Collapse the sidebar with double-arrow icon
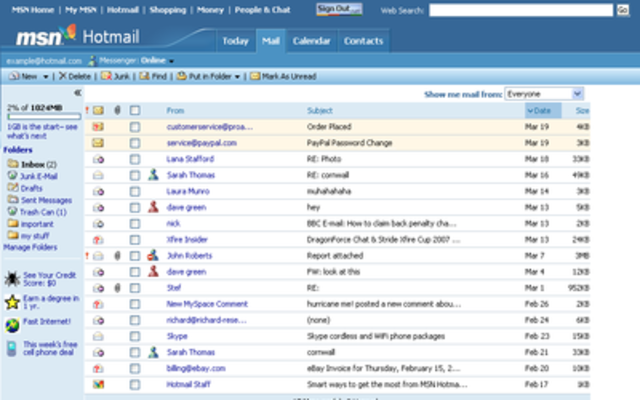Screen dimensions: 640x400 tap(78, 93)
